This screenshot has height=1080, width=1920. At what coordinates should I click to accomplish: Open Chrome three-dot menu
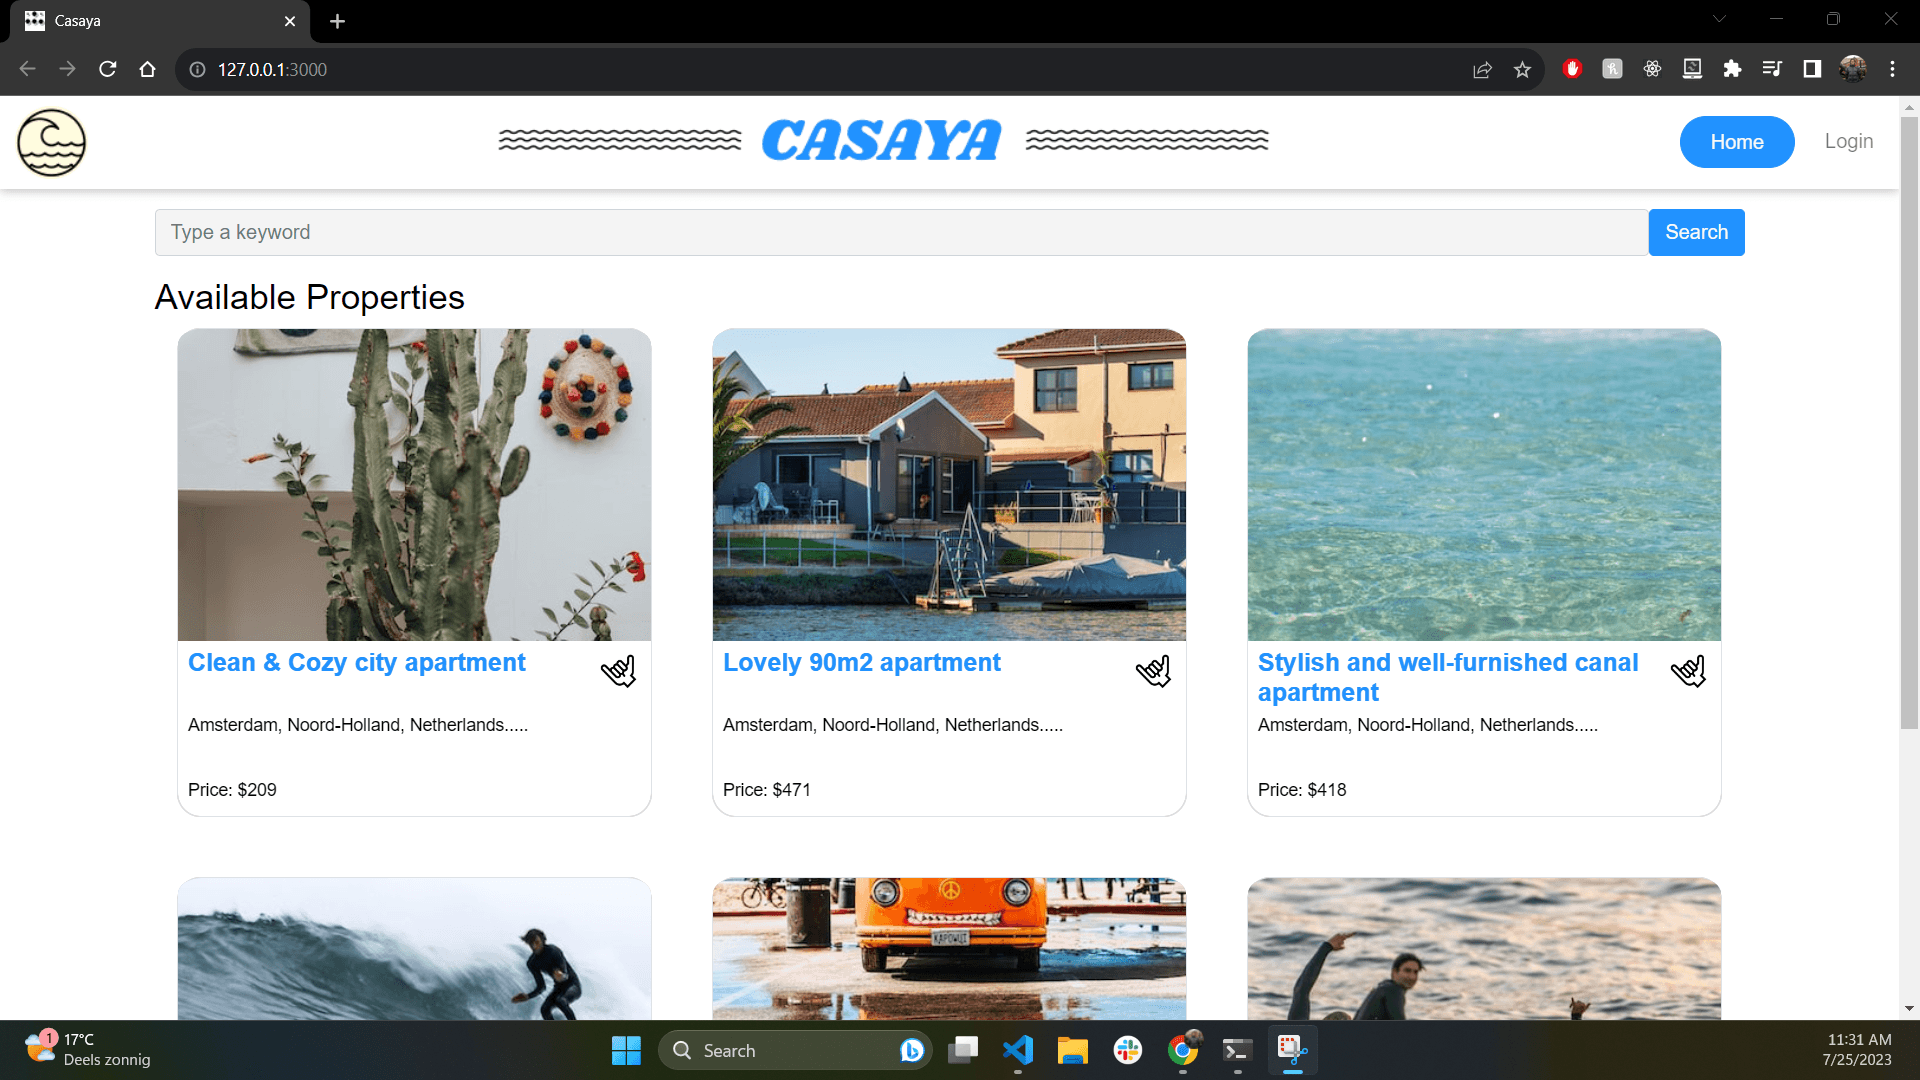[x=1892, y=68]
